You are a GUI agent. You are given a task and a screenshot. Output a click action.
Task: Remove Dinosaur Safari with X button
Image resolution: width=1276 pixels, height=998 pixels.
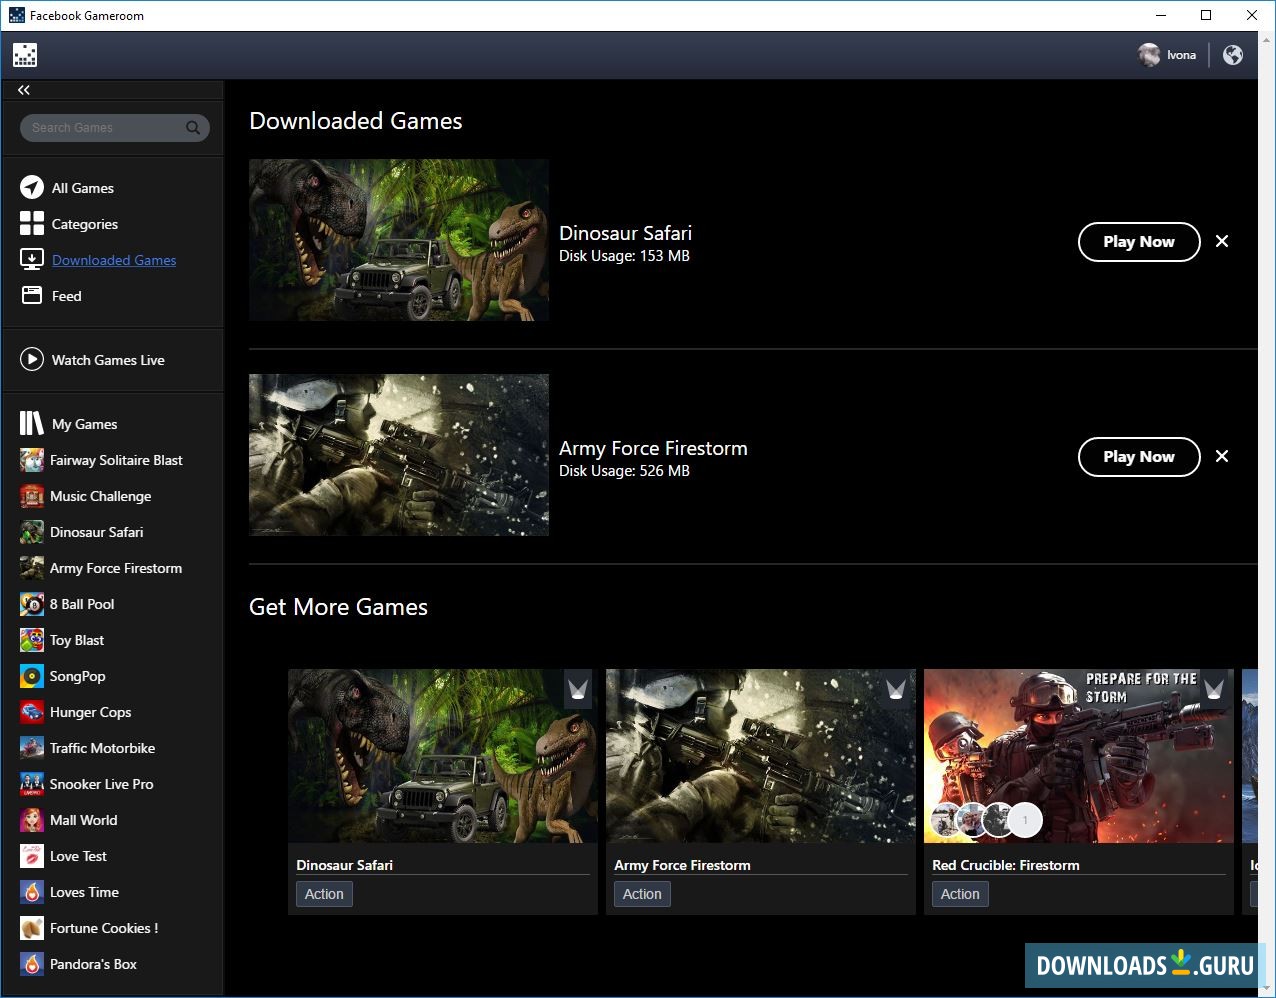(x=1222, y=241)
